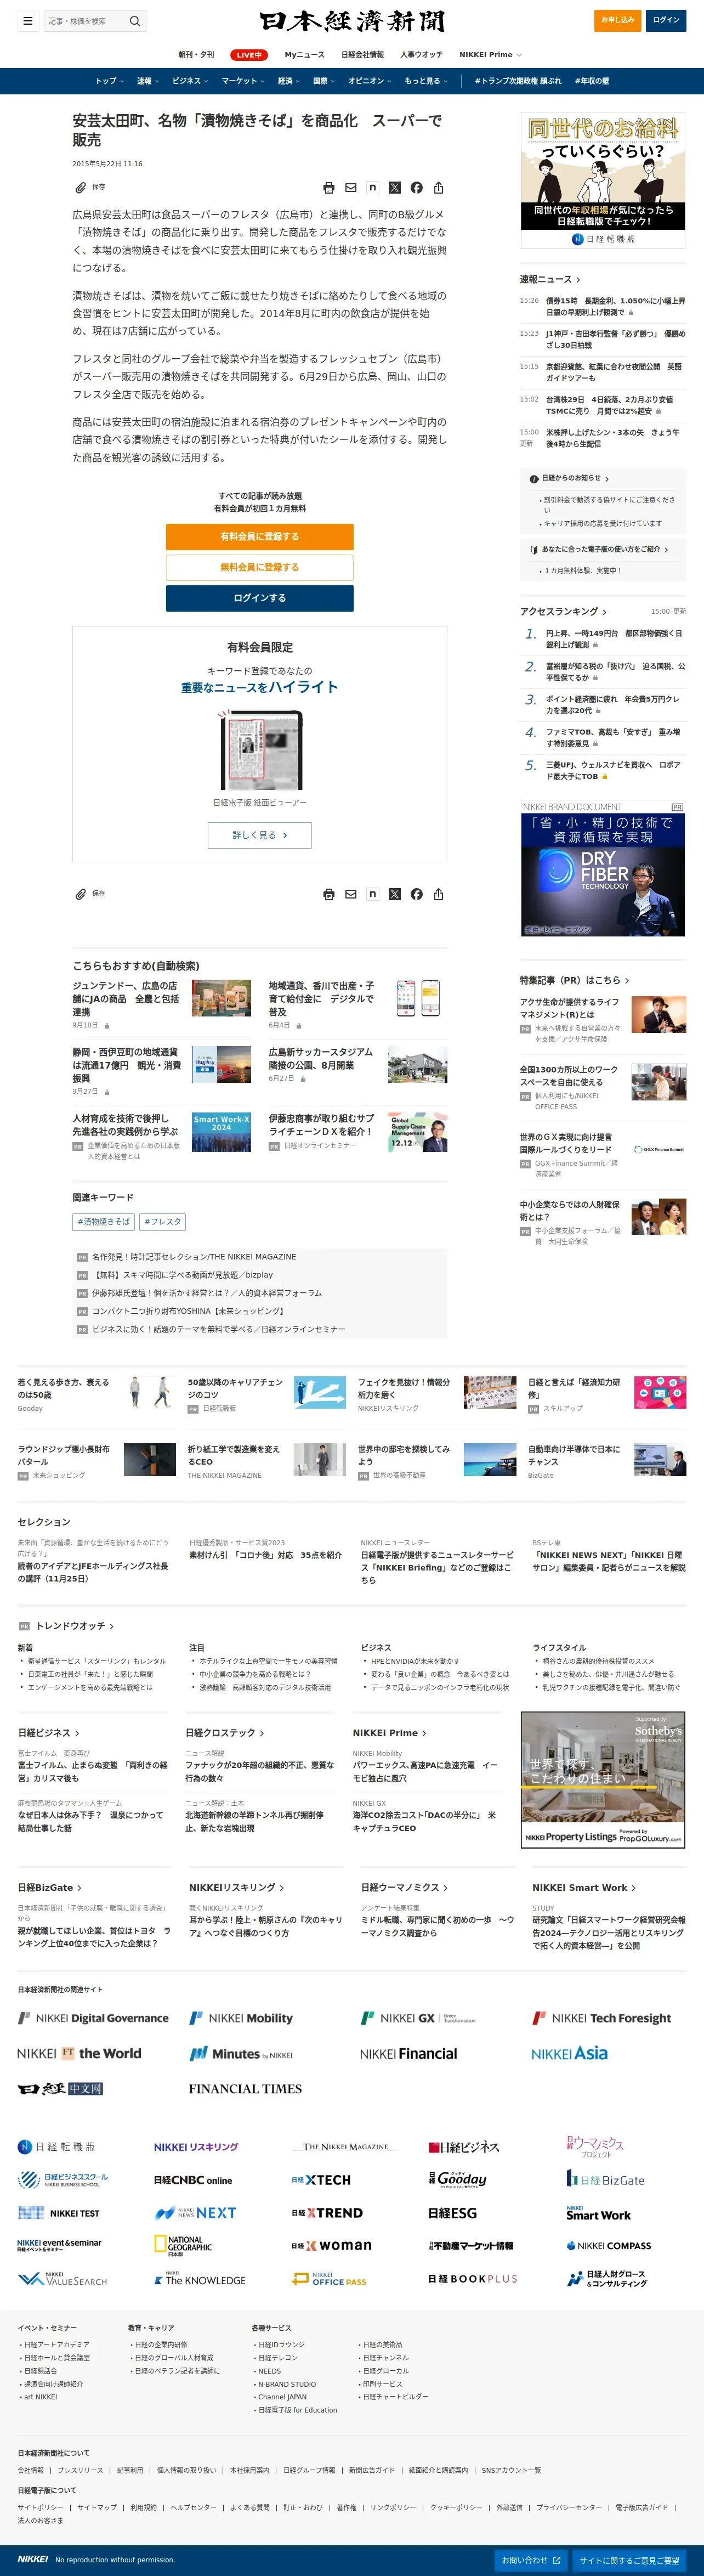Open the LIVE中 menu item

(249, 55)
